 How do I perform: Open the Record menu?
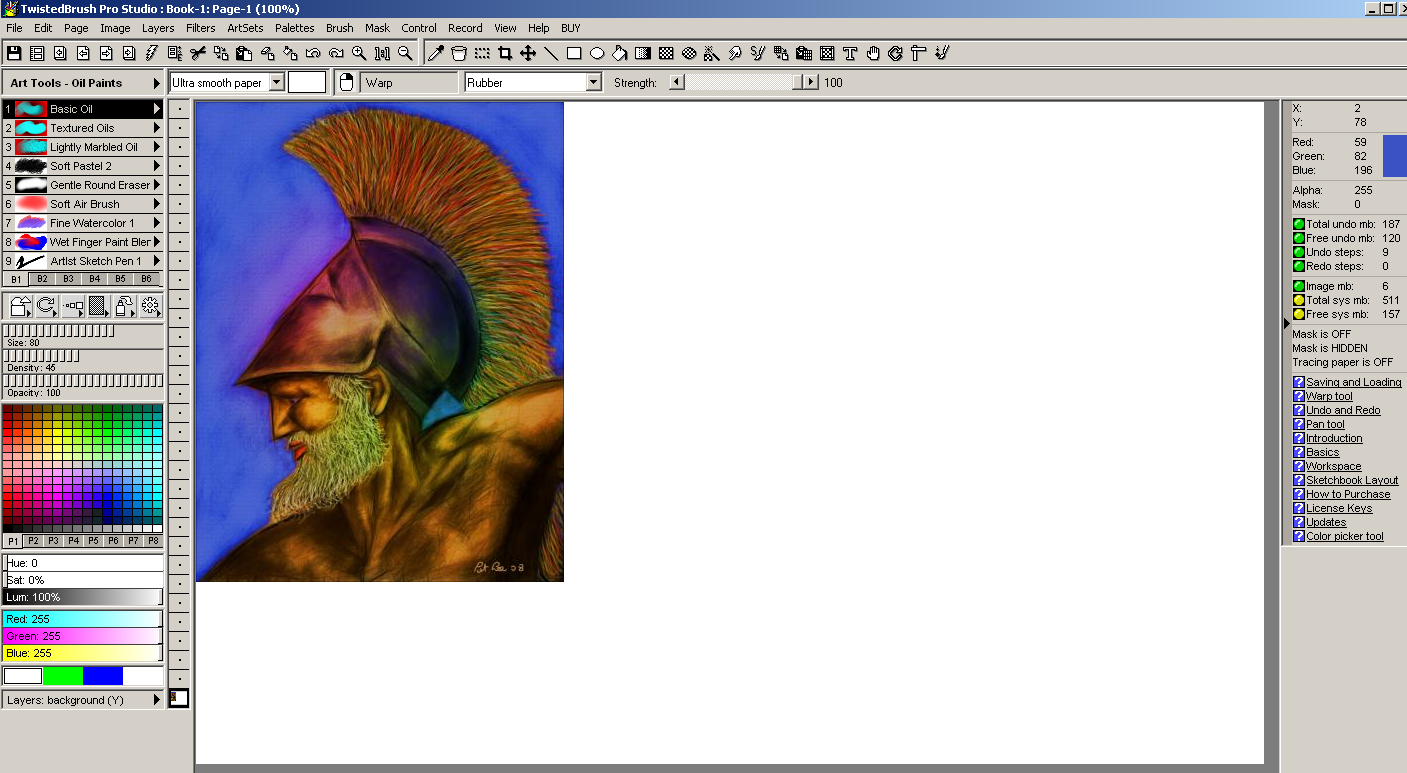click(465, 28)
